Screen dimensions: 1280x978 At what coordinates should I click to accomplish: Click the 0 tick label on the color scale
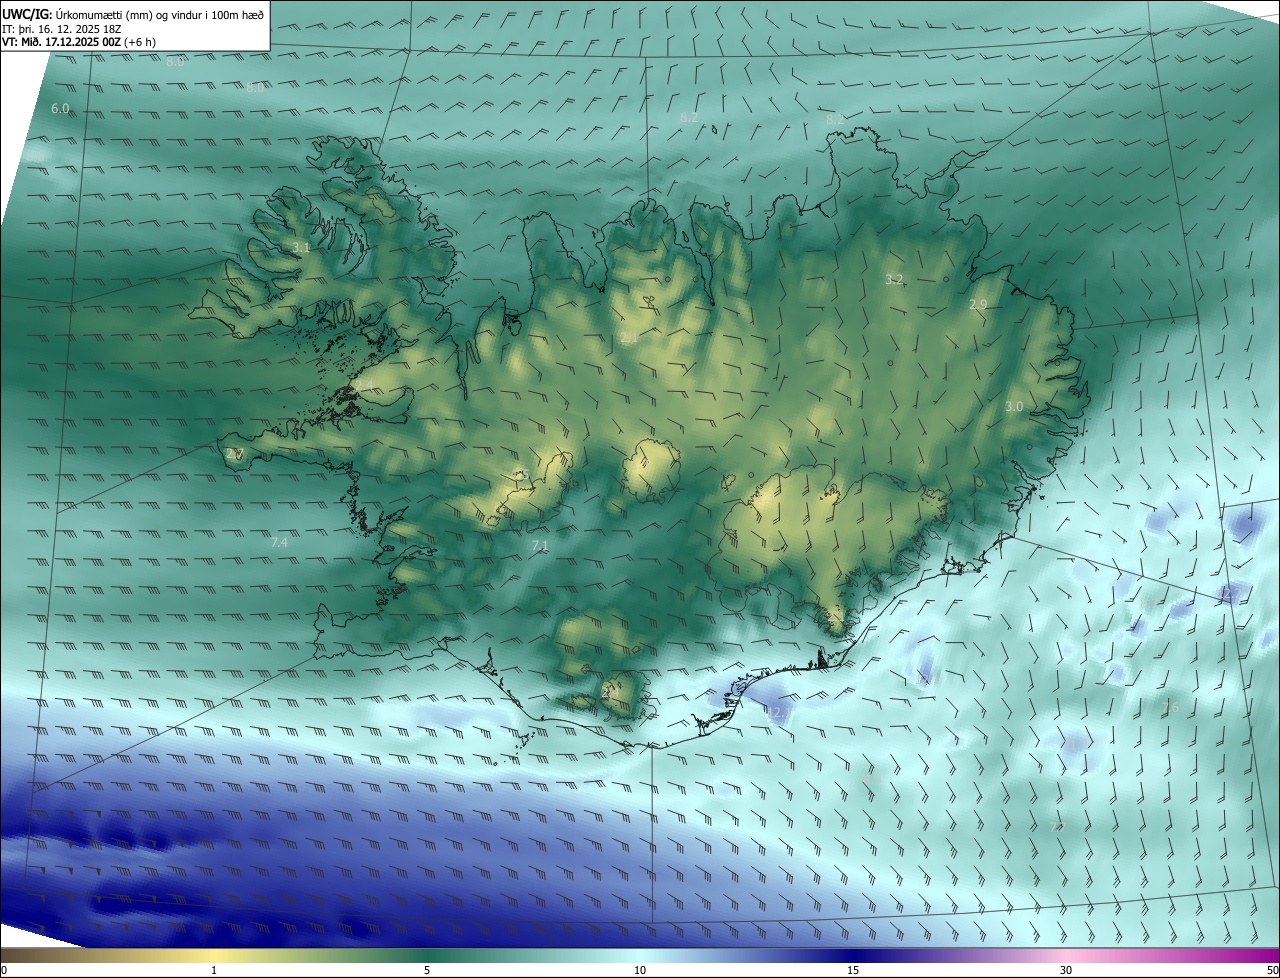pos(4,970)
